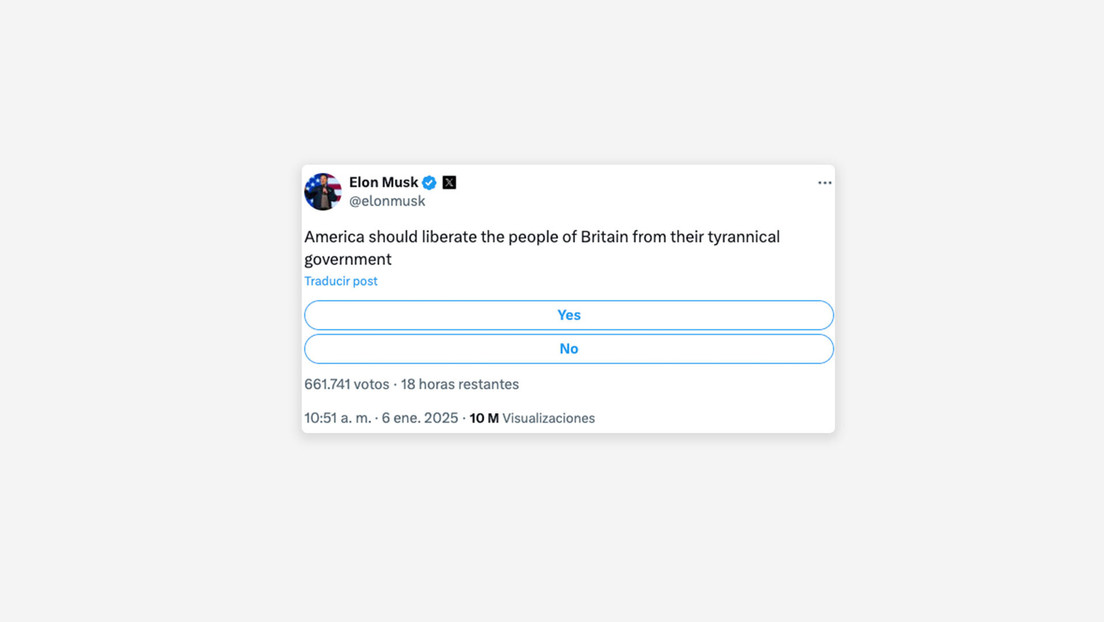Vote Yes in the poll

tap(568, 315)
